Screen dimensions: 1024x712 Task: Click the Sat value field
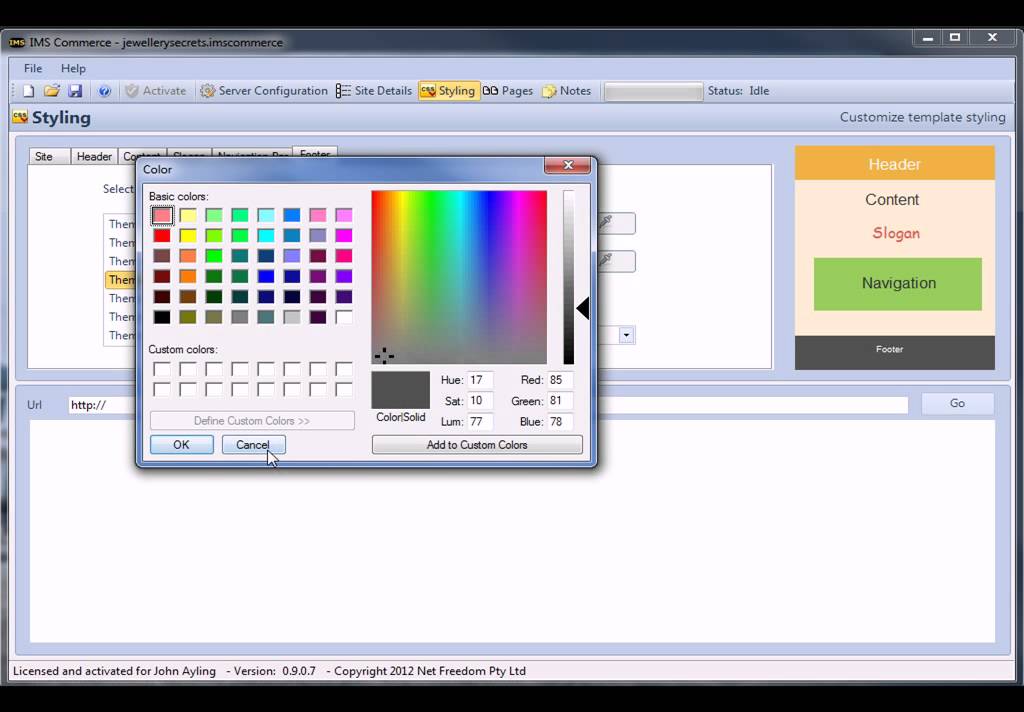pos(480,401)
